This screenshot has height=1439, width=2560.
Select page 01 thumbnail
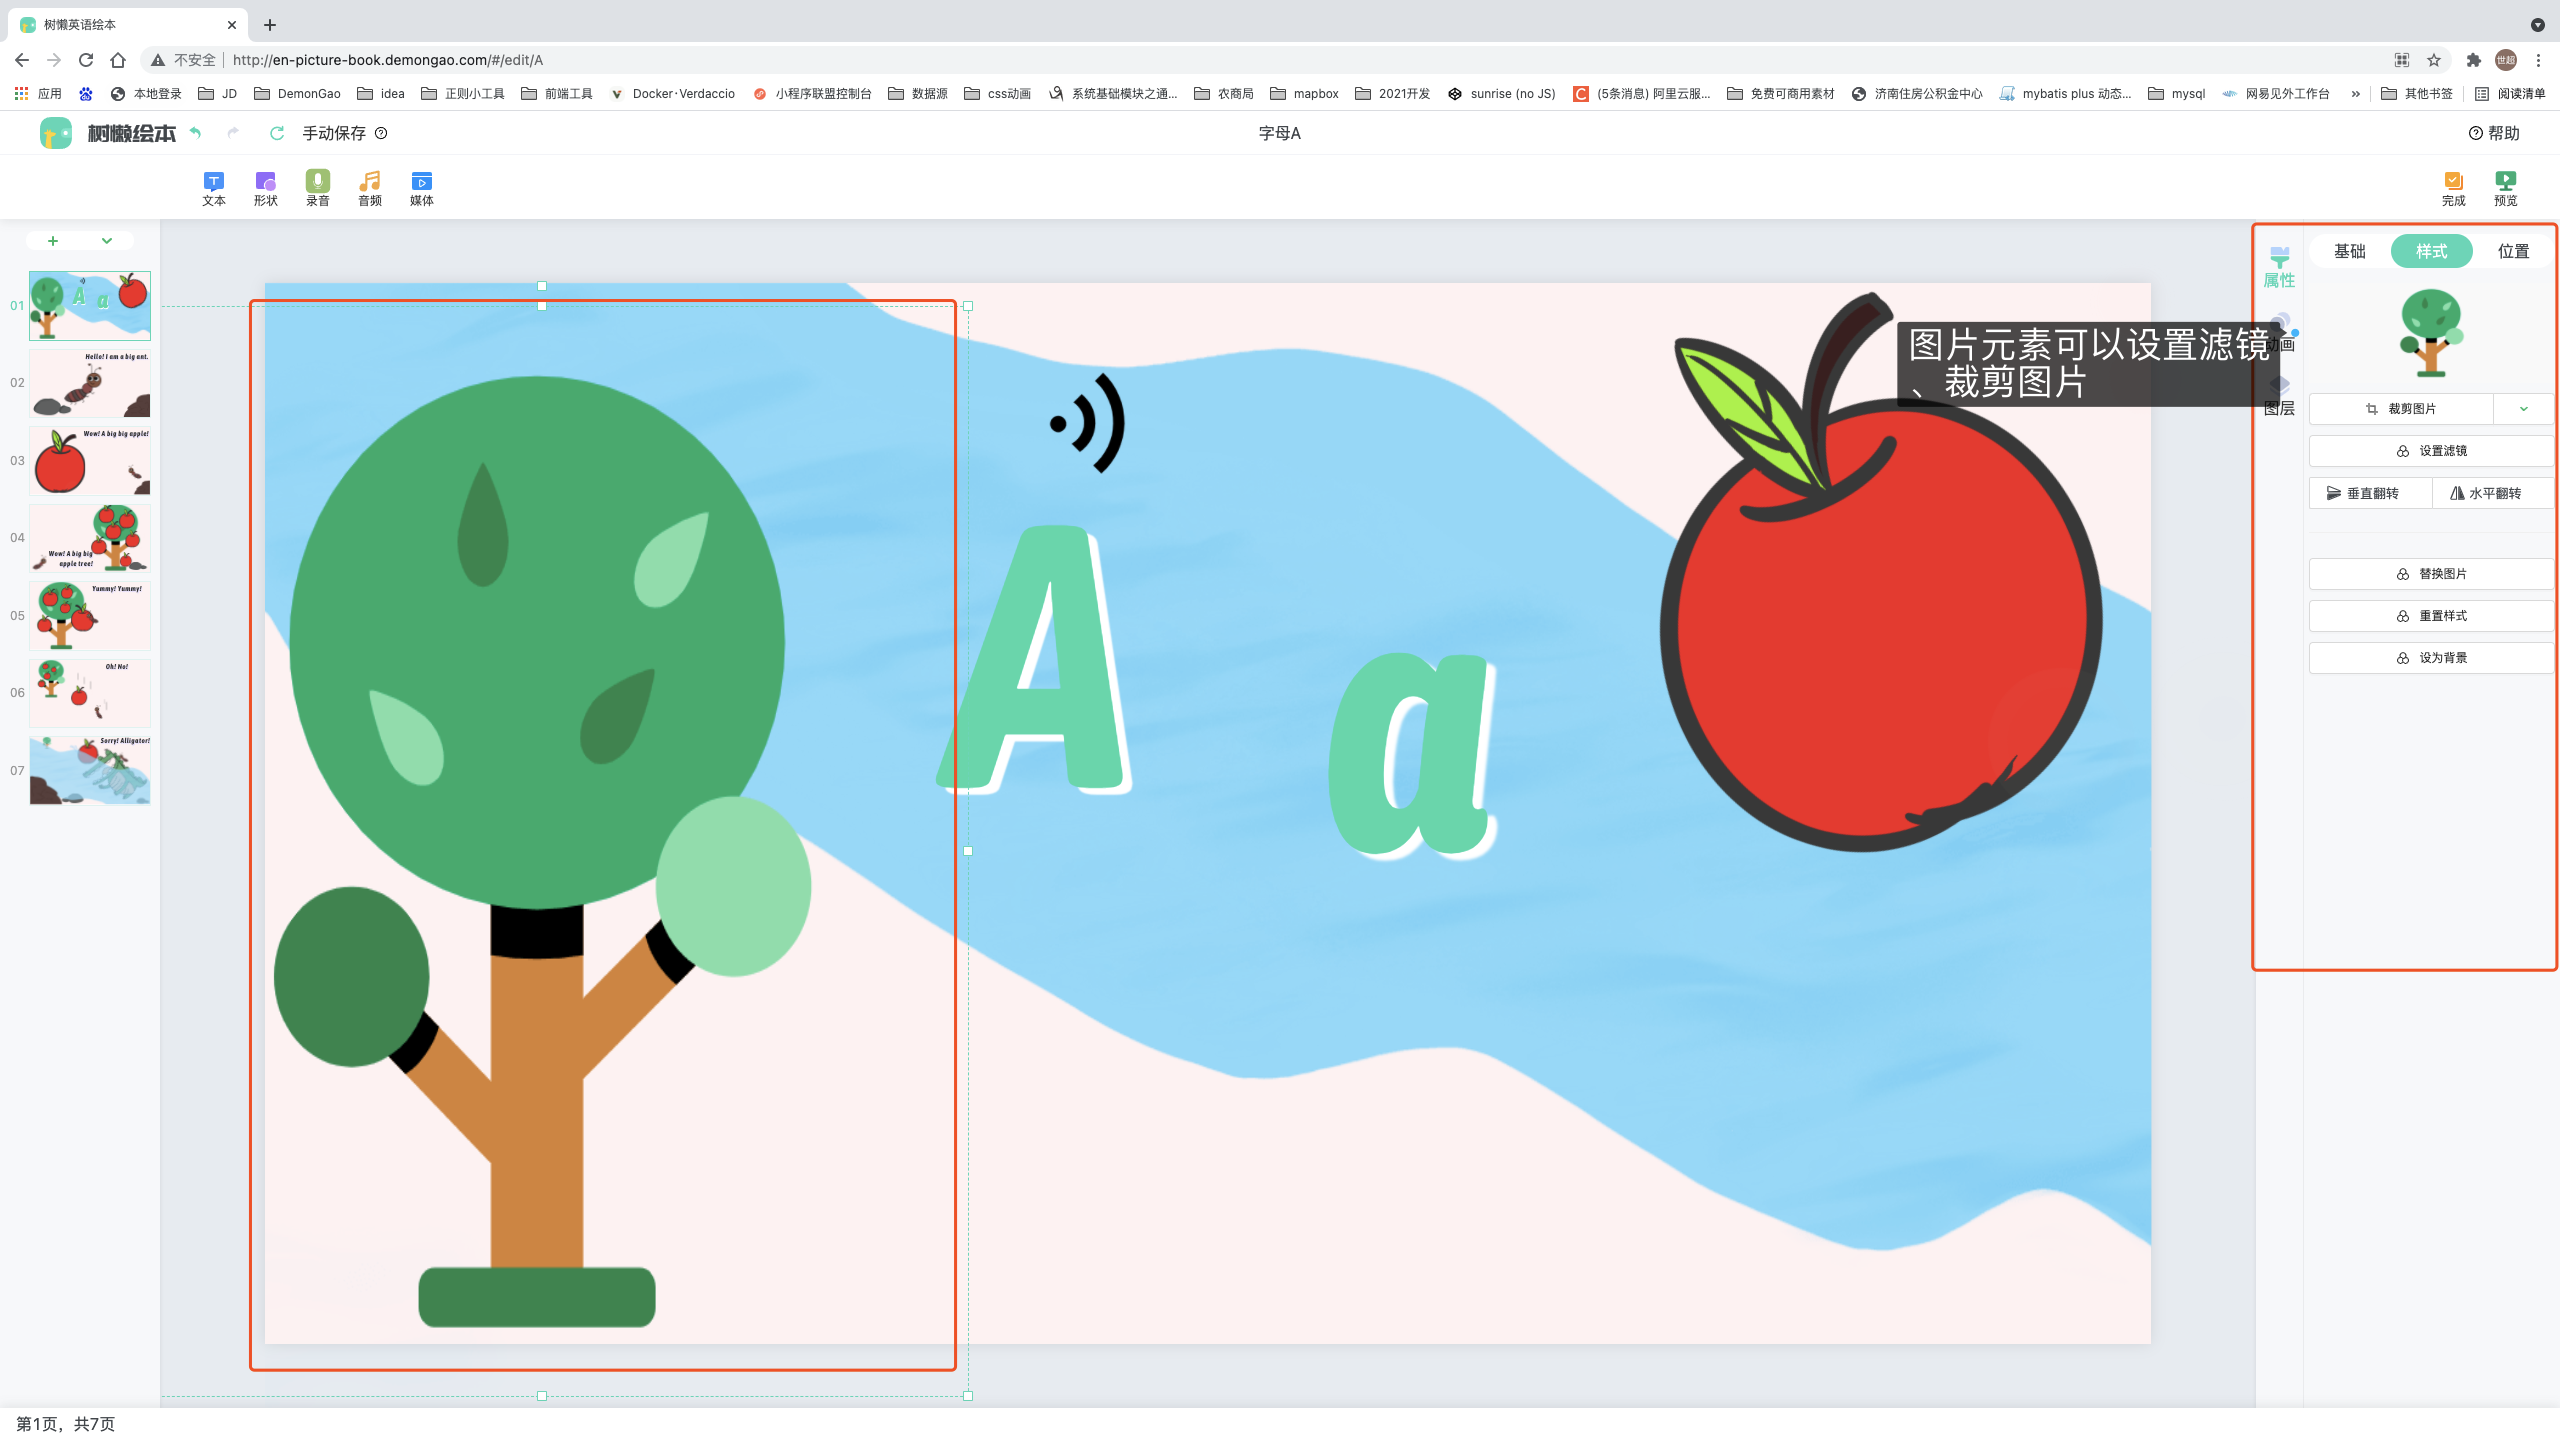[x=90, y=306]
